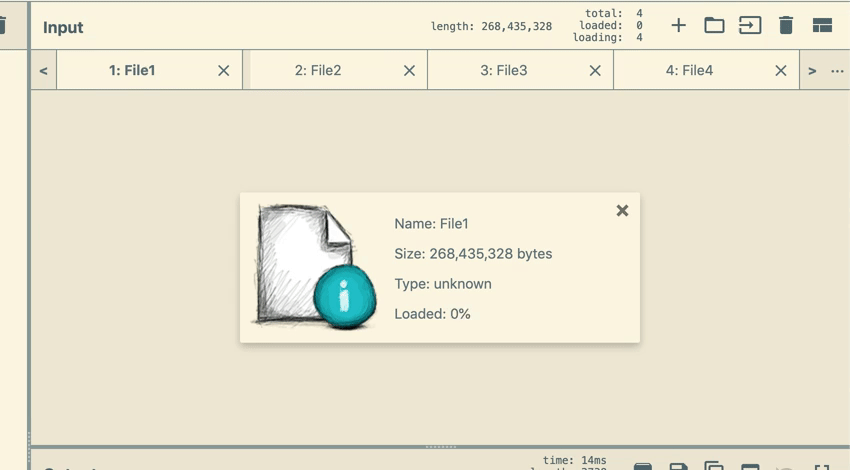Image resolution: width=850 pixels, height=470 pixels.
Task: Close the File2 tab
Action: coord(409,71)
